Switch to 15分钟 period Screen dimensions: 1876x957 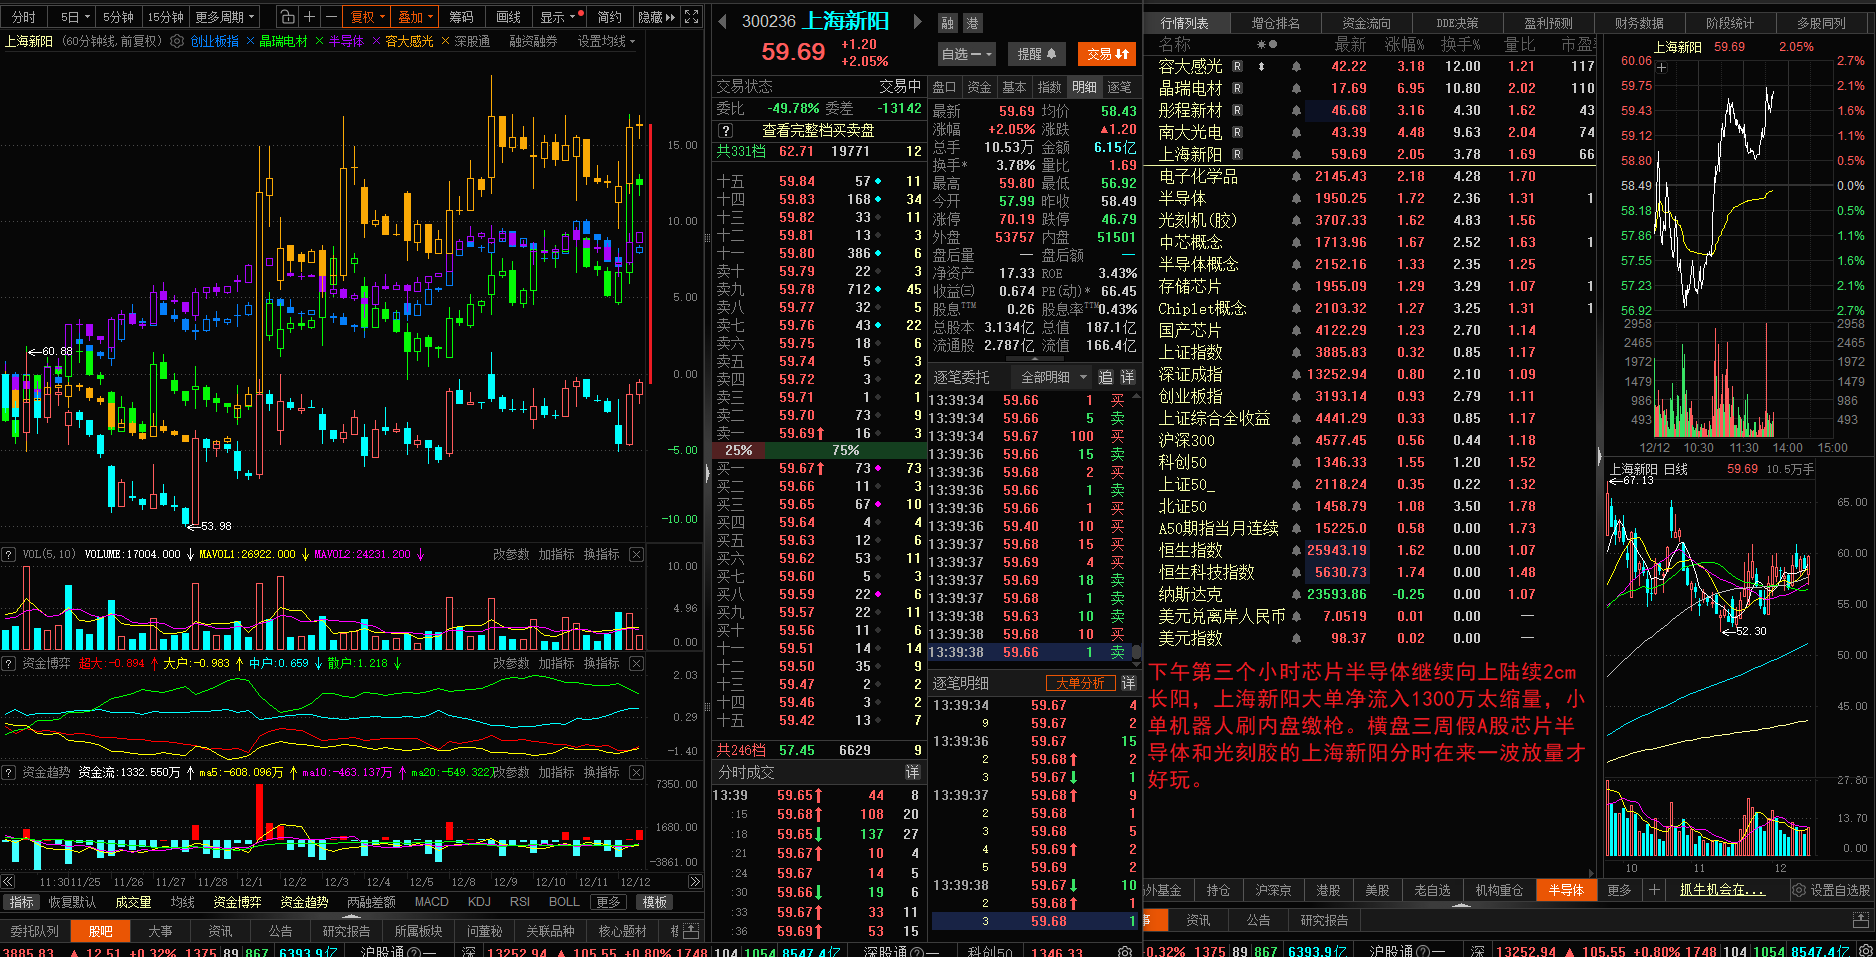coord(166,17)
